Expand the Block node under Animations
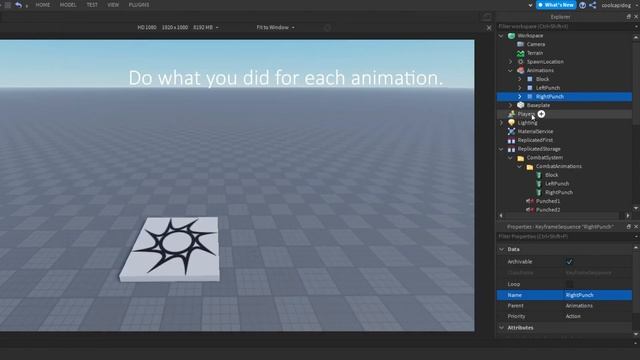The image size is (640, 360). tap(520, 79)
